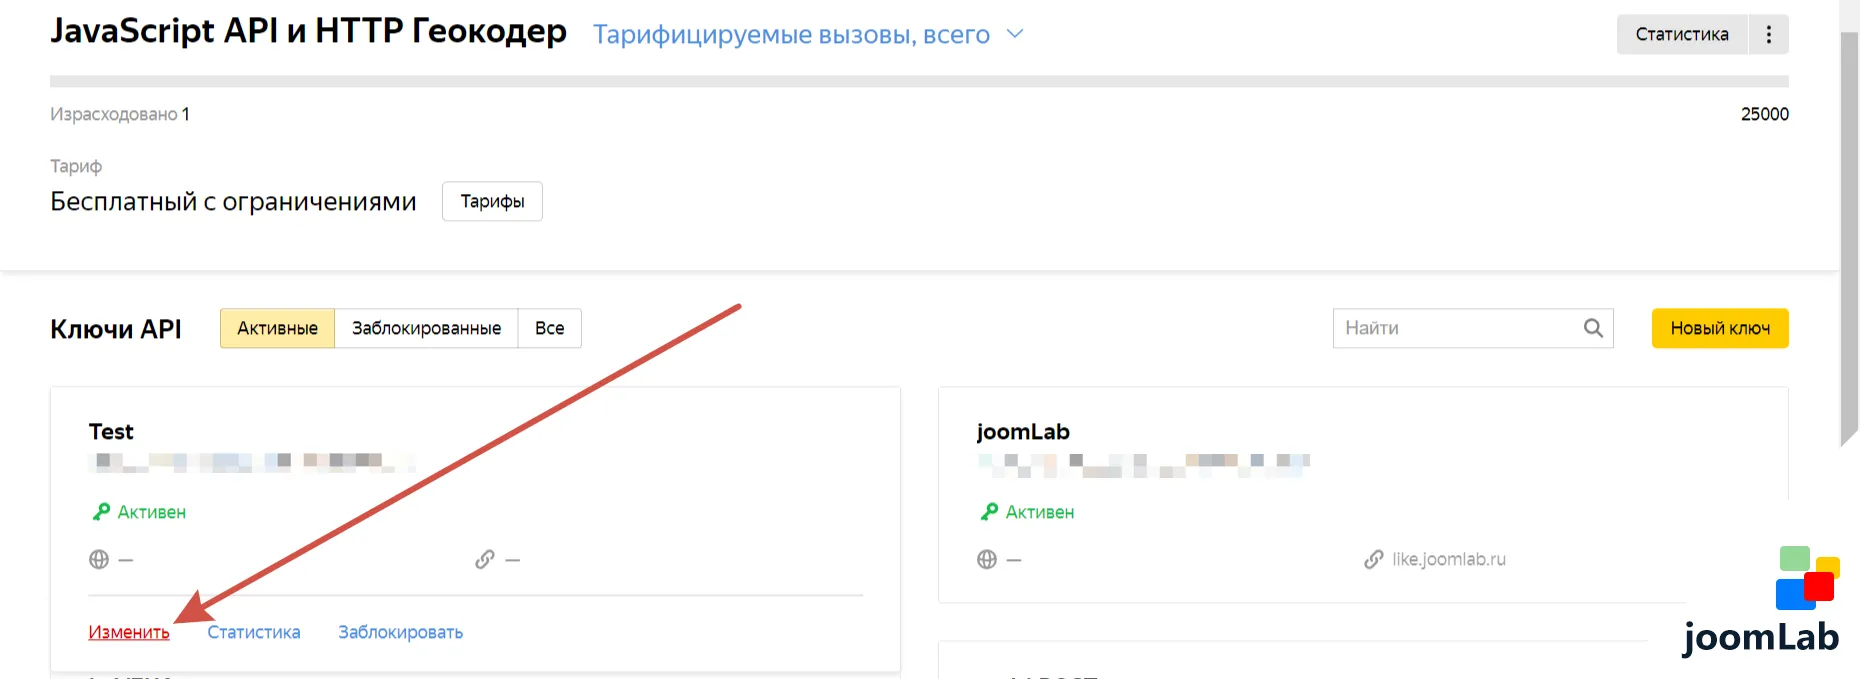Open the three-dot more options menu
The height and width of the screenshot is (679, 1860).
click(1768, 34)
